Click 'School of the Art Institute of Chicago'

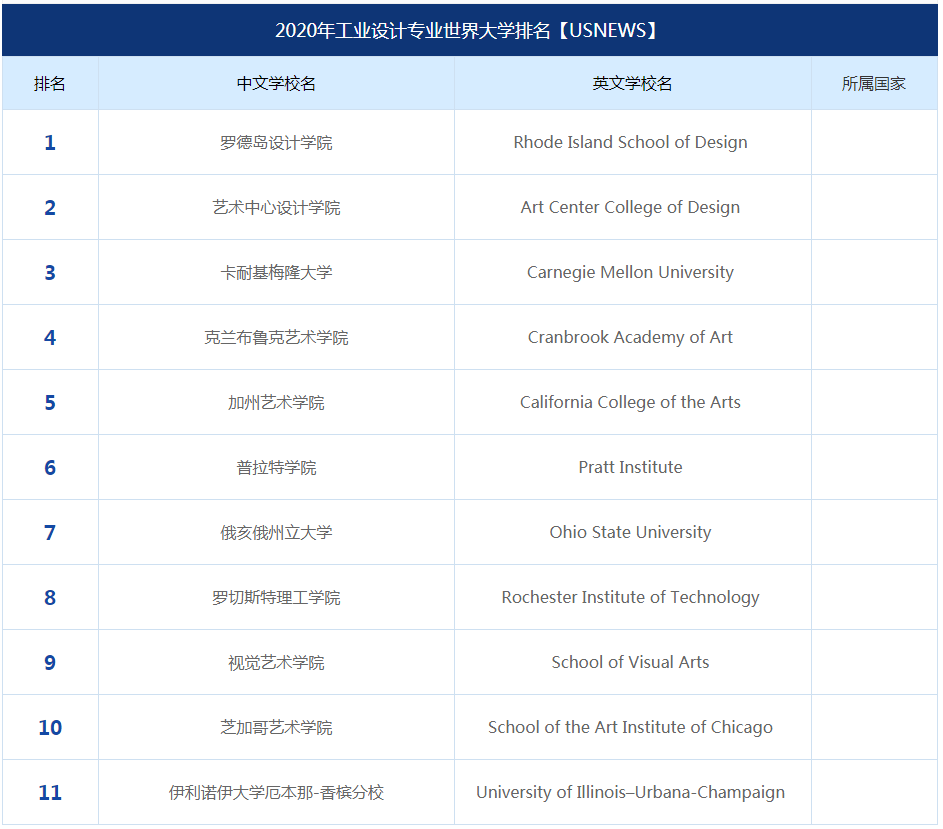[x=630, y=727]
